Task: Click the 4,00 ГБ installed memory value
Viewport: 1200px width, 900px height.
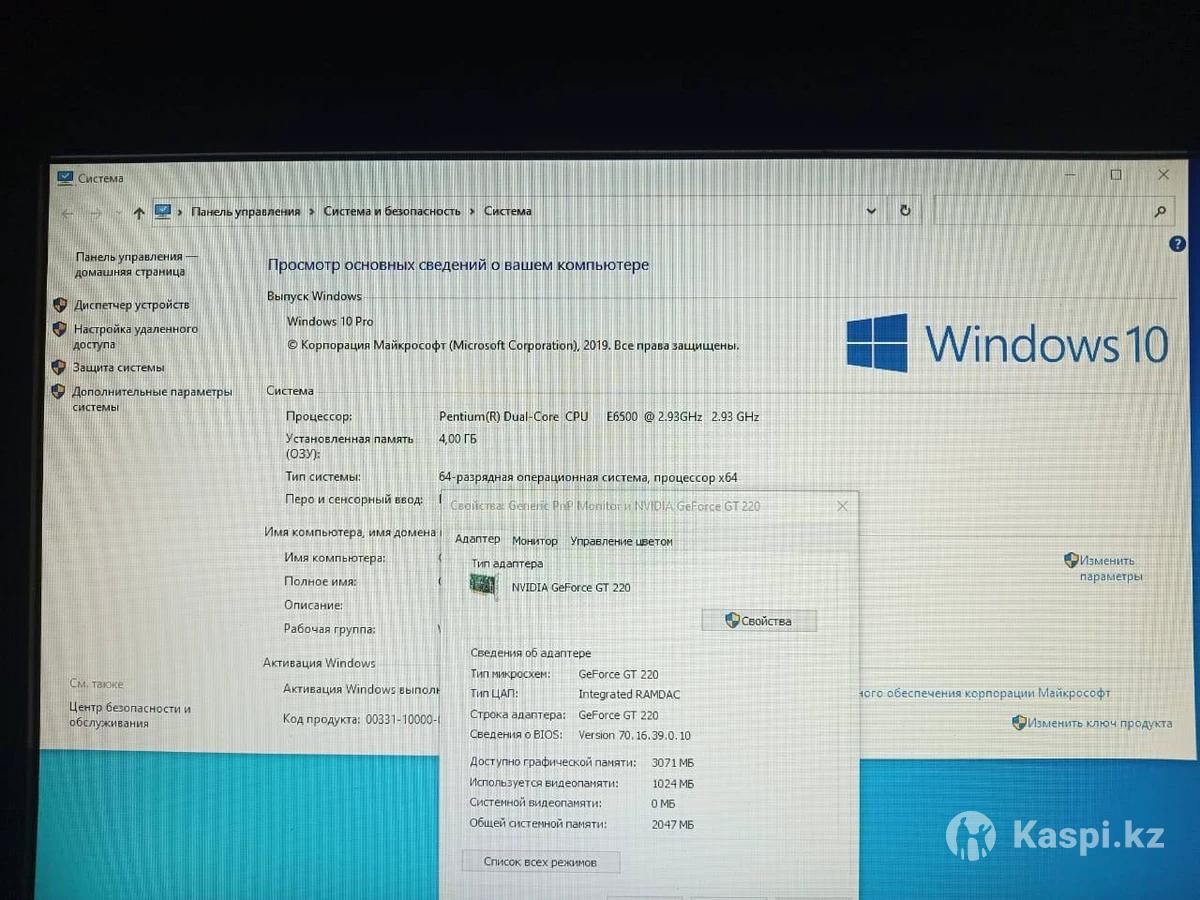Action: (458, 439)
